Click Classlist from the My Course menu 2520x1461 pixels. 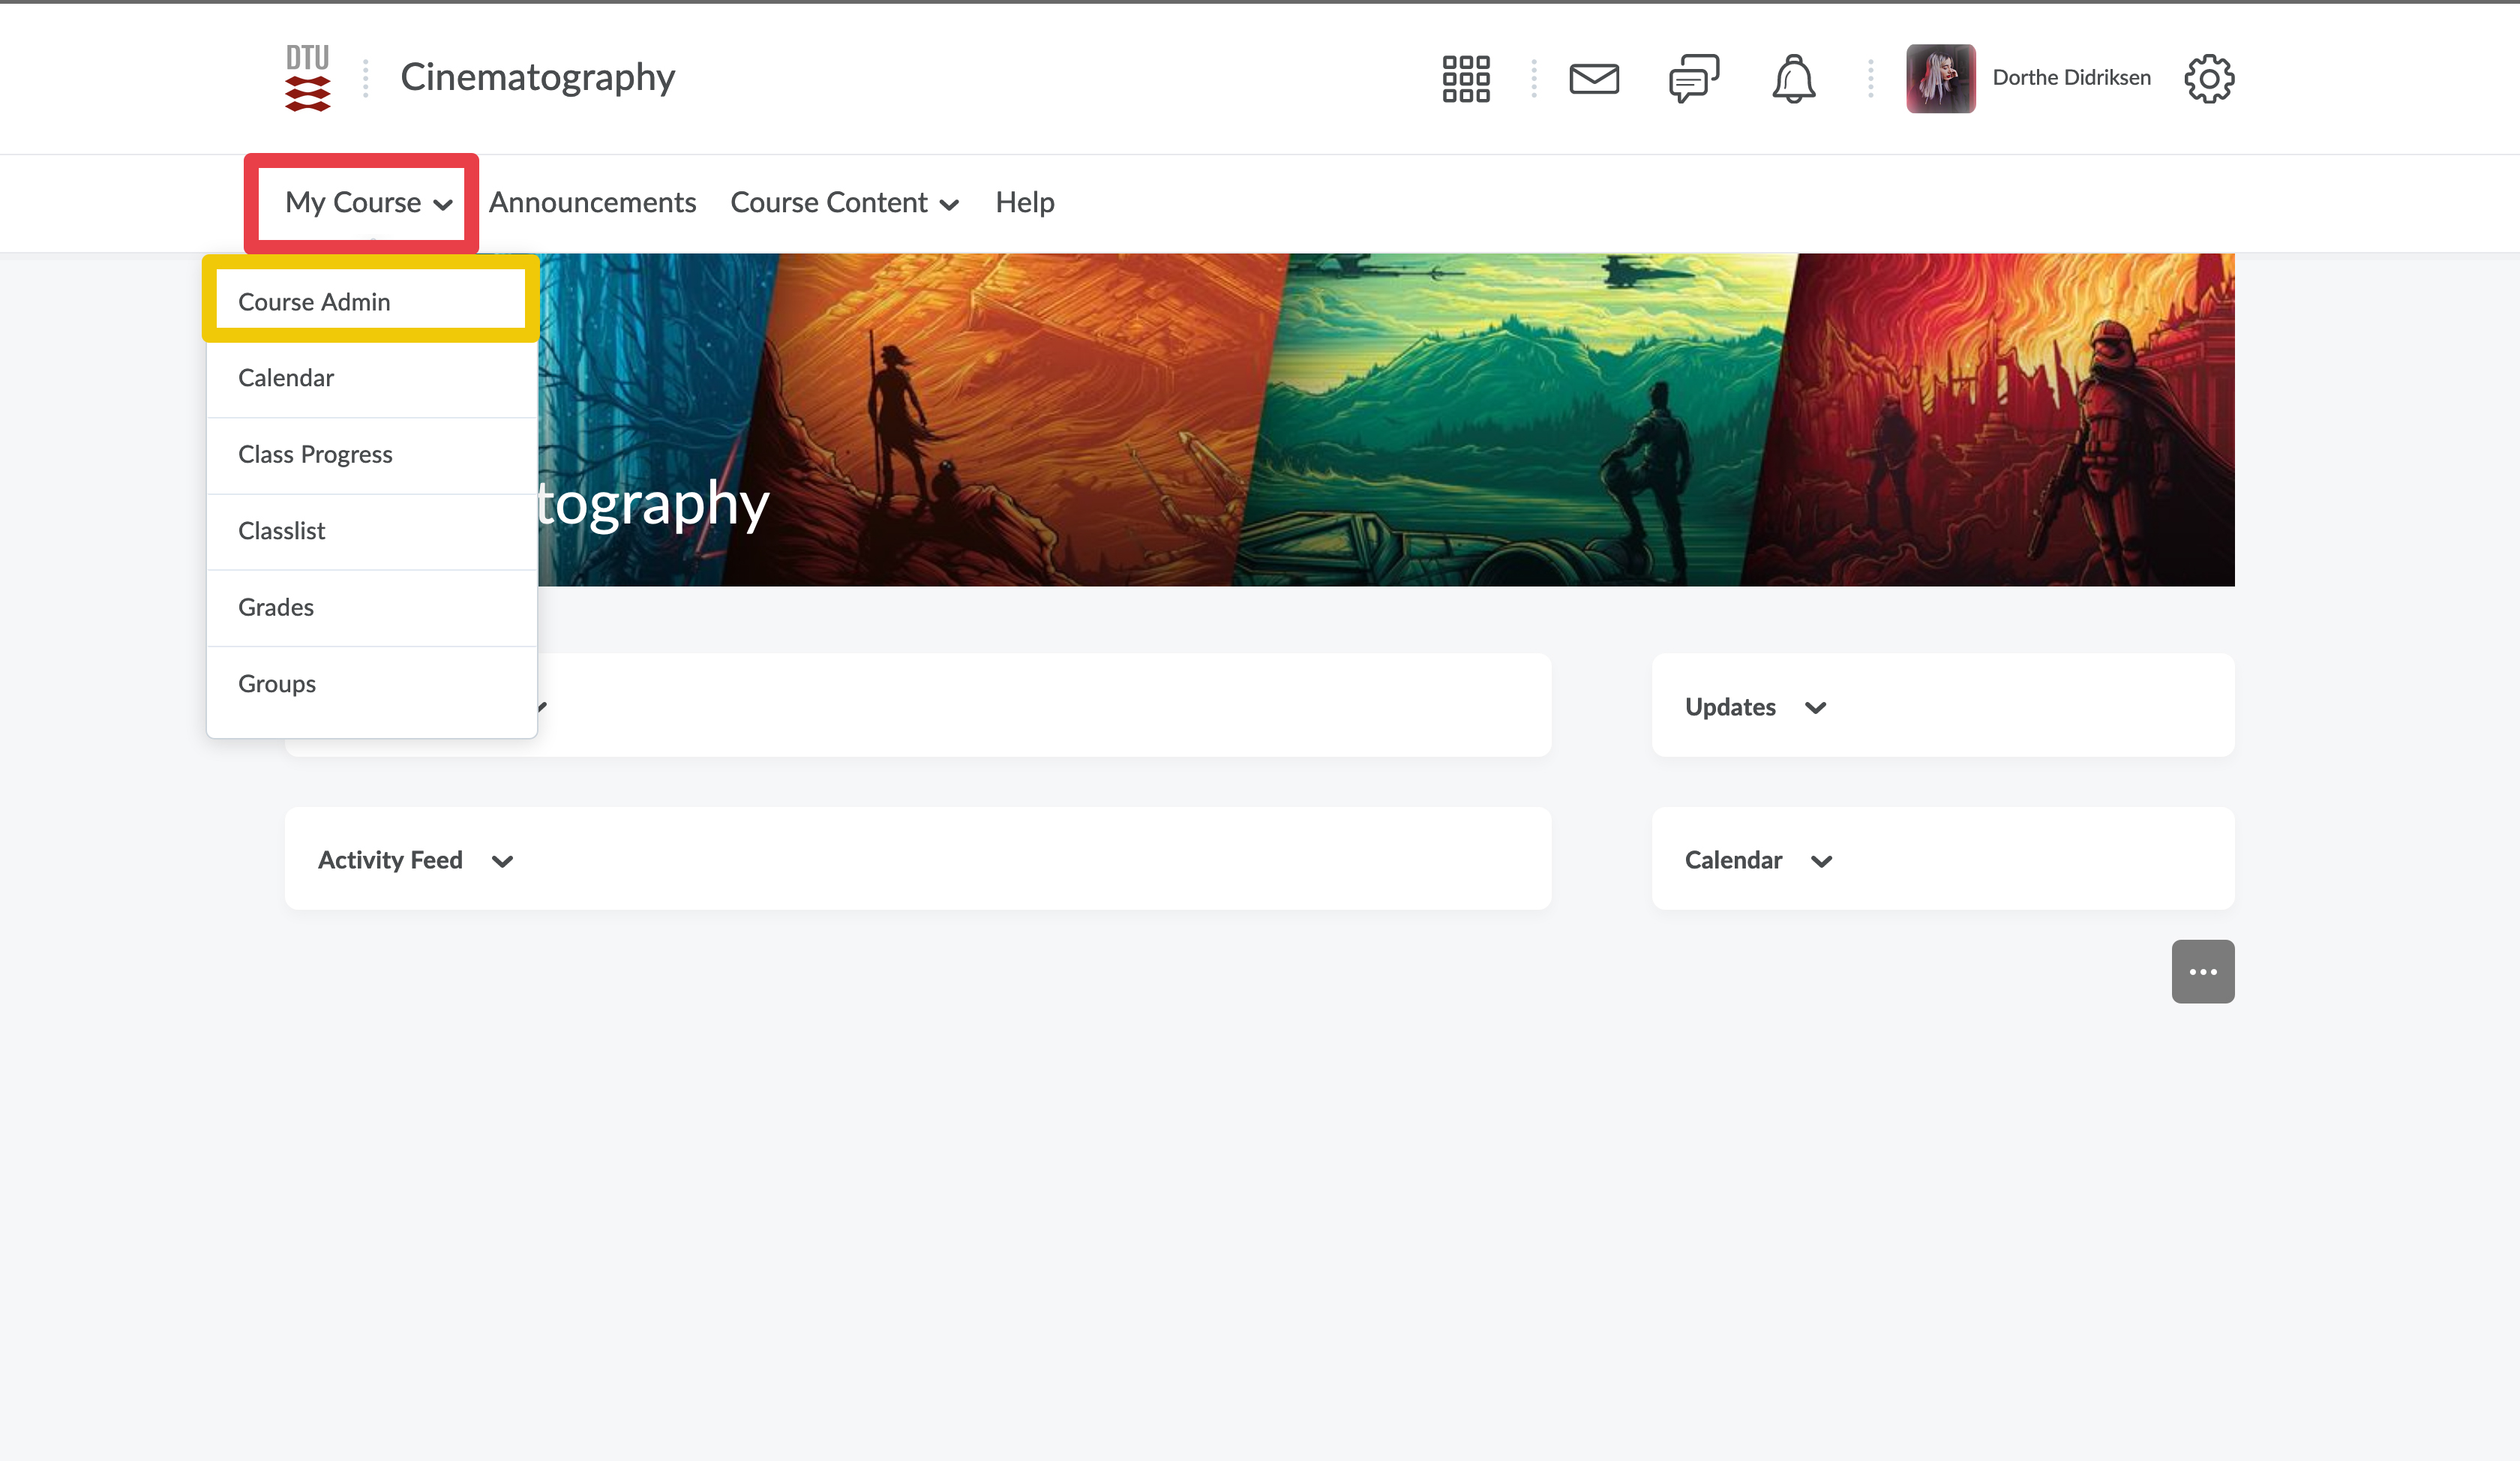[x=282, y=530]
